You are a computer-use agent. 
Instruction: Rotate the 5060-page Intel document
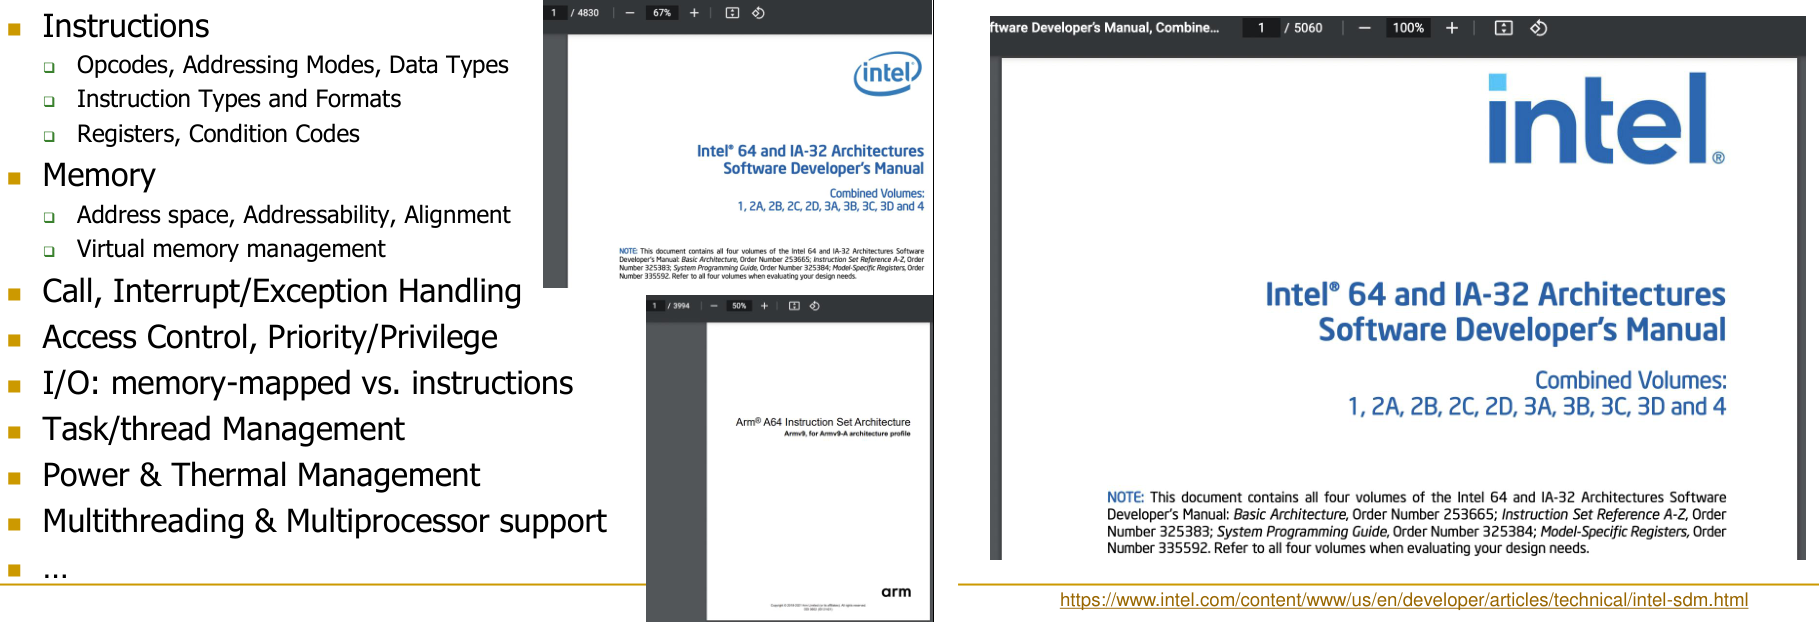(x=1539, y=28)
